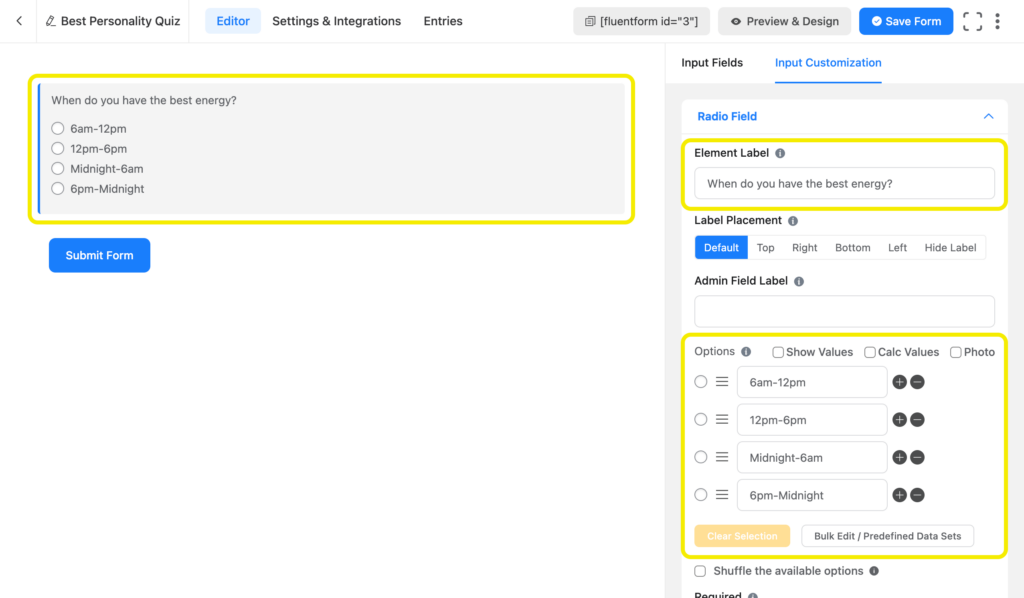Go back using the left arrow icon
The width and height of the screenshot is (1024, 598).
click(x=19, y=21)
